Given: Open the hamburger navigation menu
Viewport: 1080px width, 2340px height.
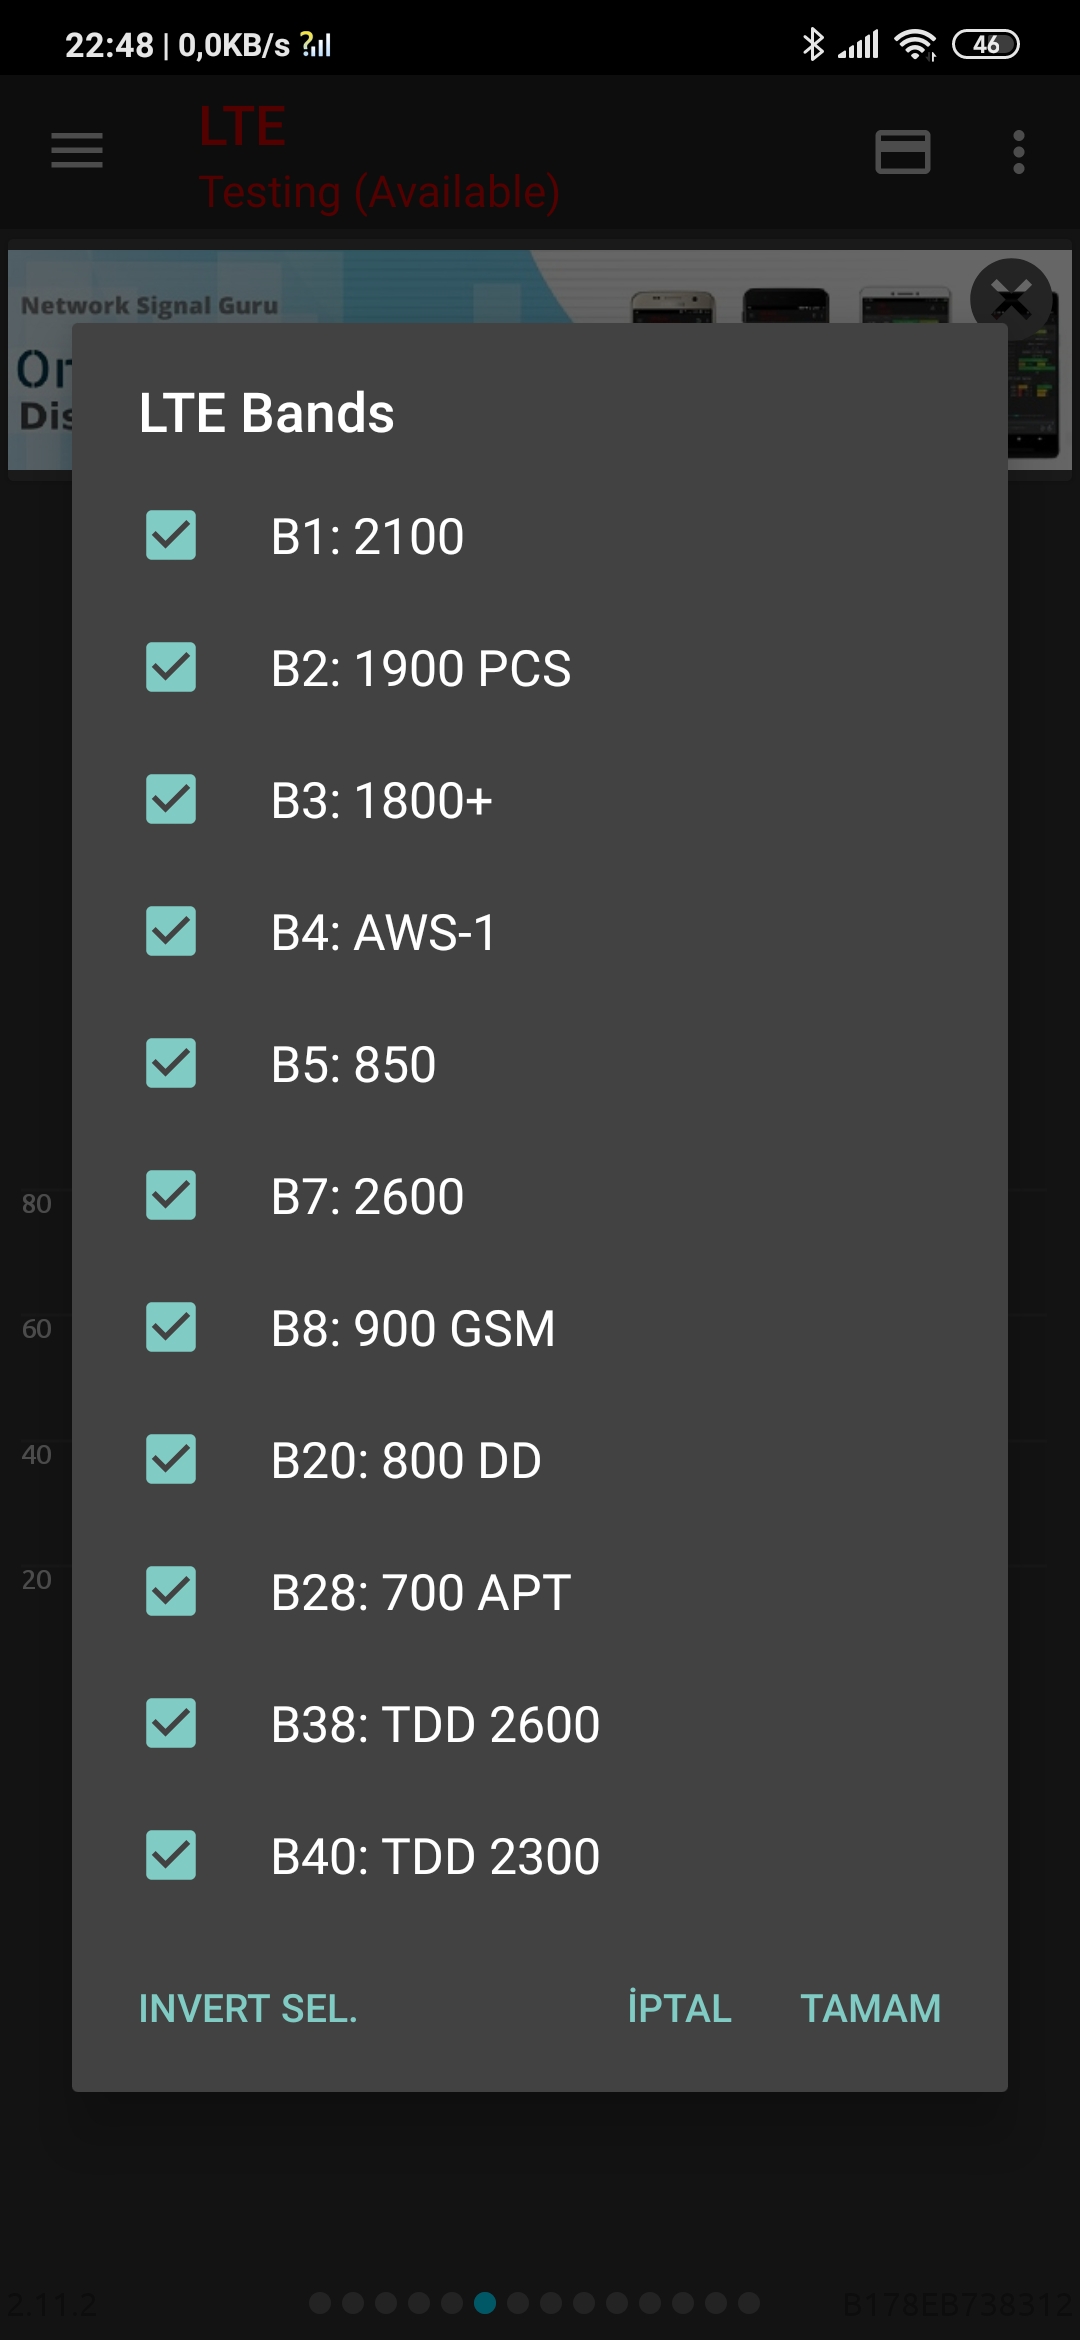Looking at the screenshot, I should [77, 151].
